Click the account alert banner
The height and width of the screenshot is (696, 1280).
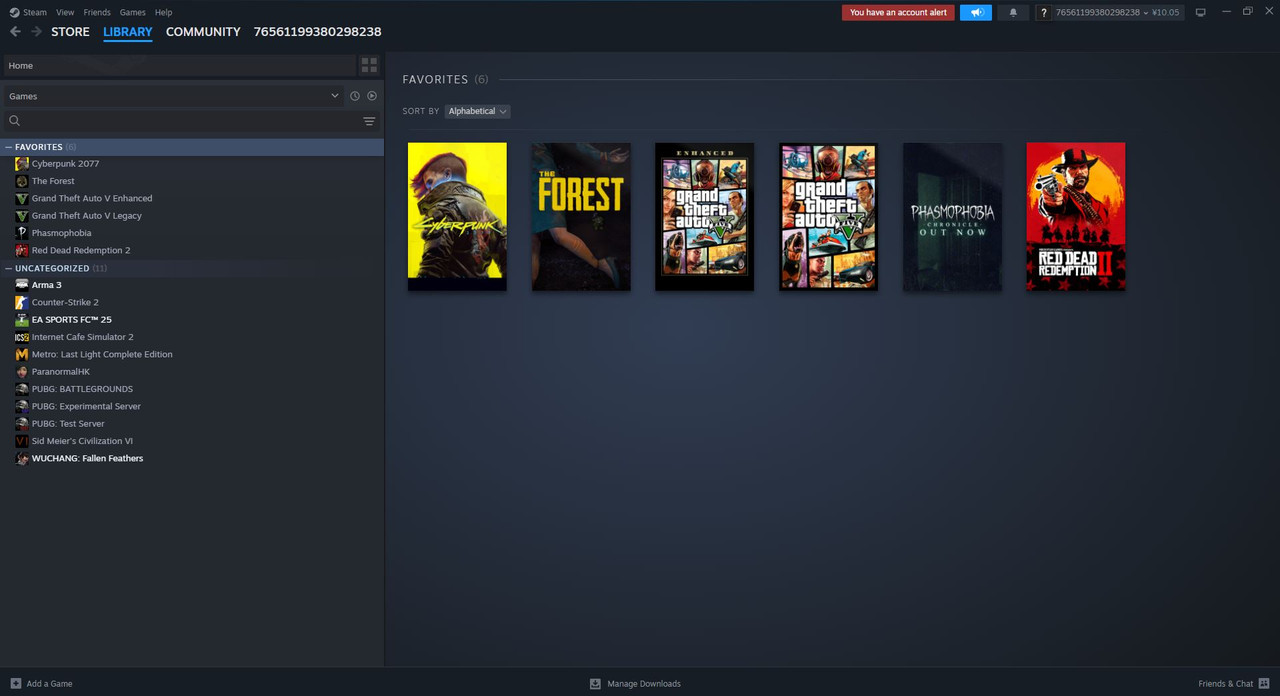(898, 12)
